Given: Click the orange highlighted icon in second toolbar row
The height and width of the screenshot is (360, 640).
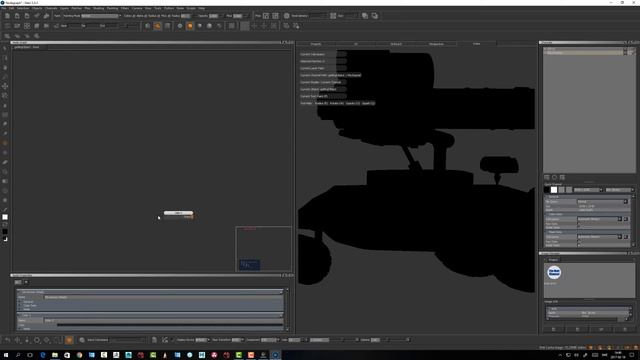Looking at the screenshot, I should point(158,26).
